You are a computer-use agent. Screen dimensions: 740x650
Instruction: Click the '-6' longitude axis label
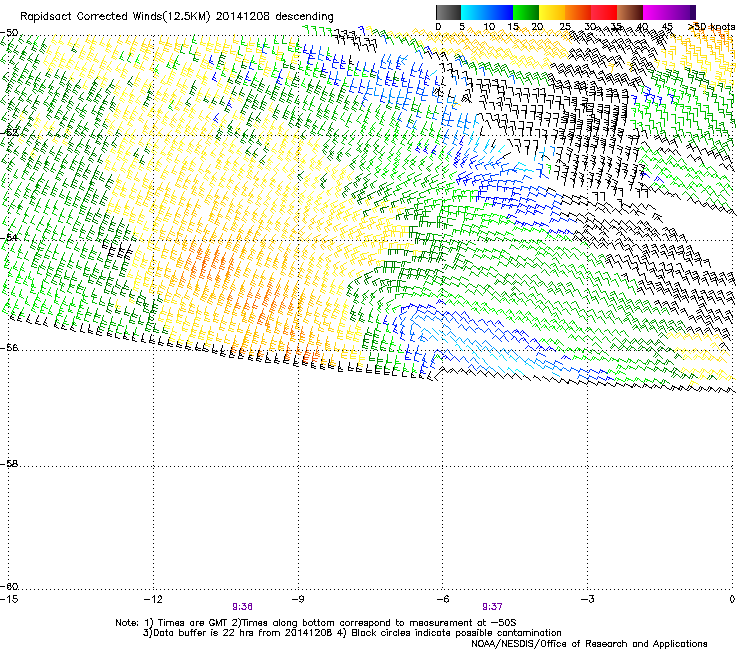click(x=443, y=599)
